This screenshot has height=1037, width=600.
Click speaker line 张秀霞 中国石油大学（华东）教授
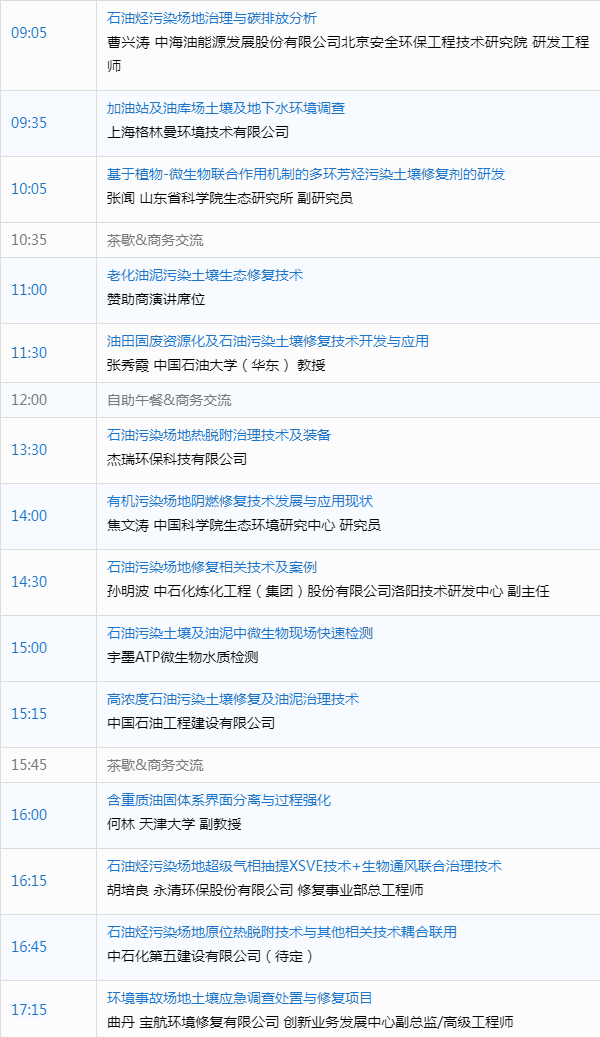tap(216, 364)
